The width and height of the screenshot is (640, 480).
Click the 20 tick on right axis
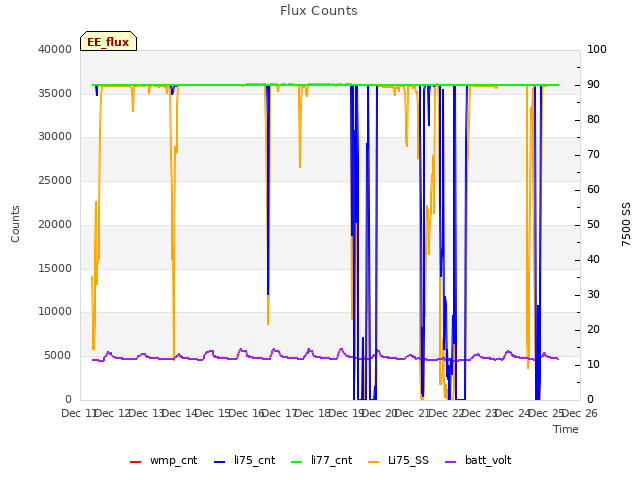point(593,329)
